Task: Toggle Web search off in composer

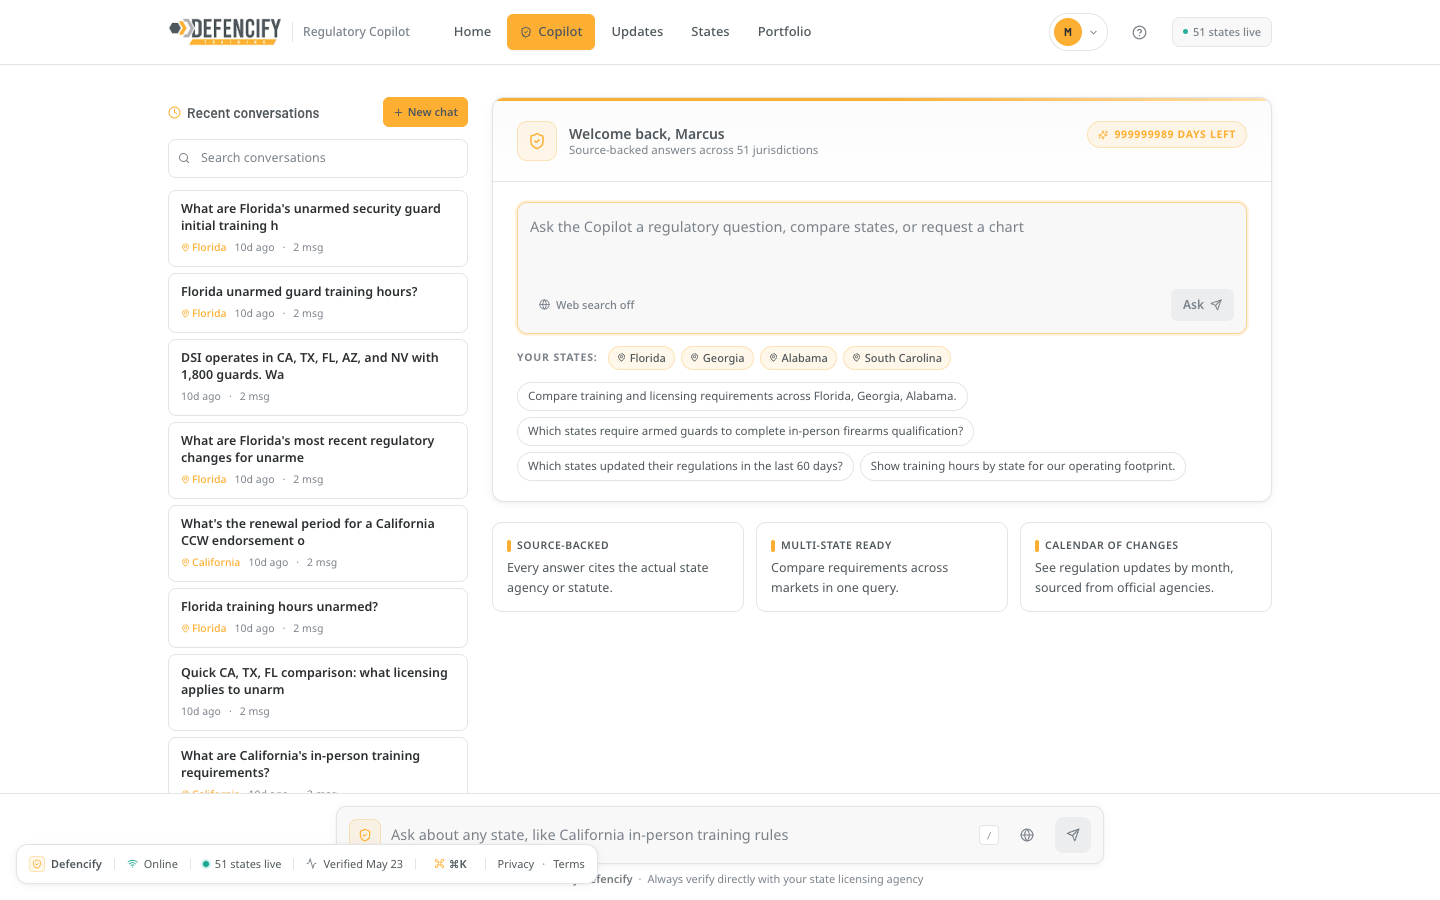Action: point(587,305)
